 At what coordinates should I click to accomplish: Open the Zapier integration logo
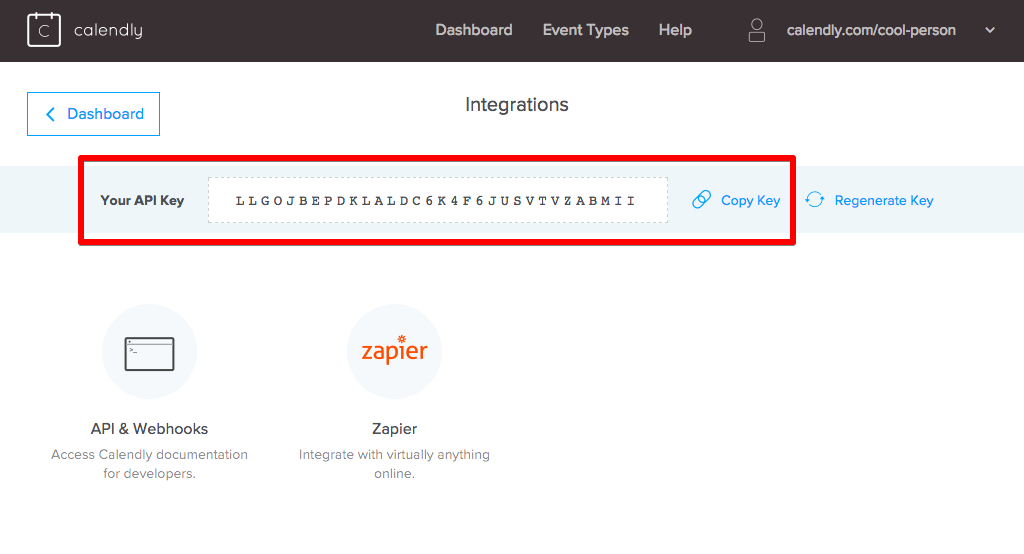[394, 351]
